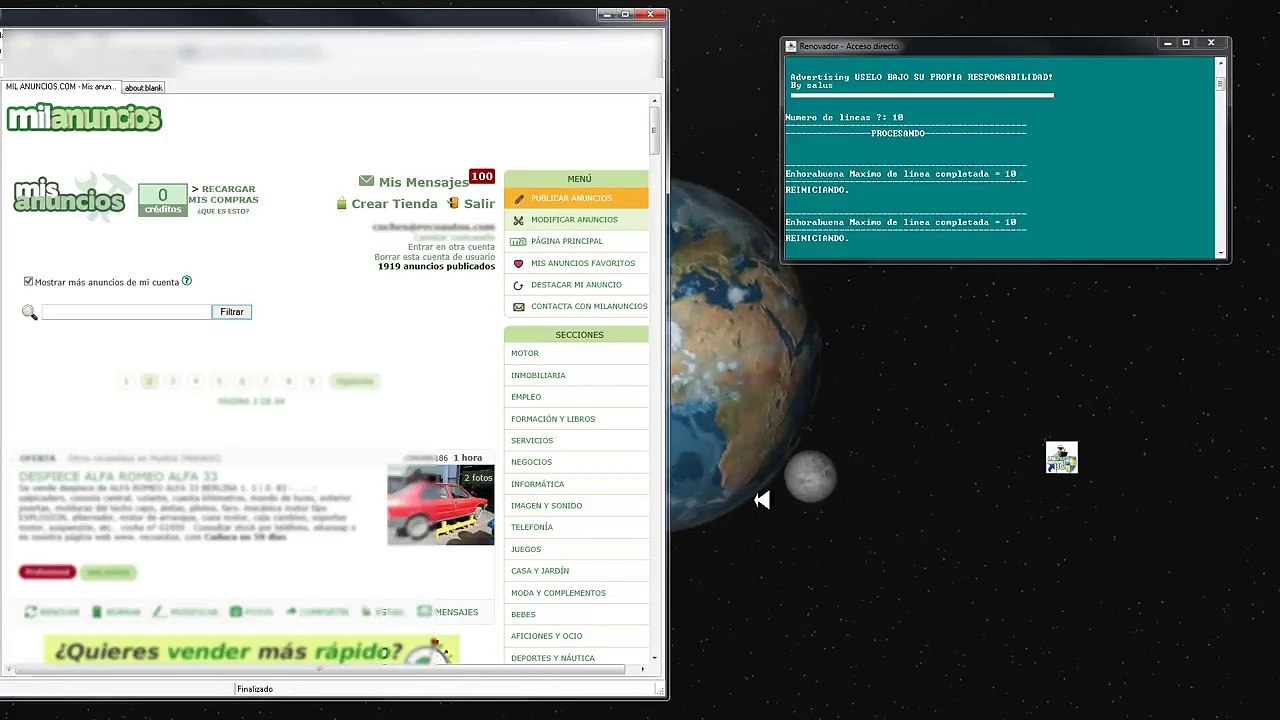Click the Renovador window title bar icon
This screenshot has width=1280, height=720.
[791, 46]
